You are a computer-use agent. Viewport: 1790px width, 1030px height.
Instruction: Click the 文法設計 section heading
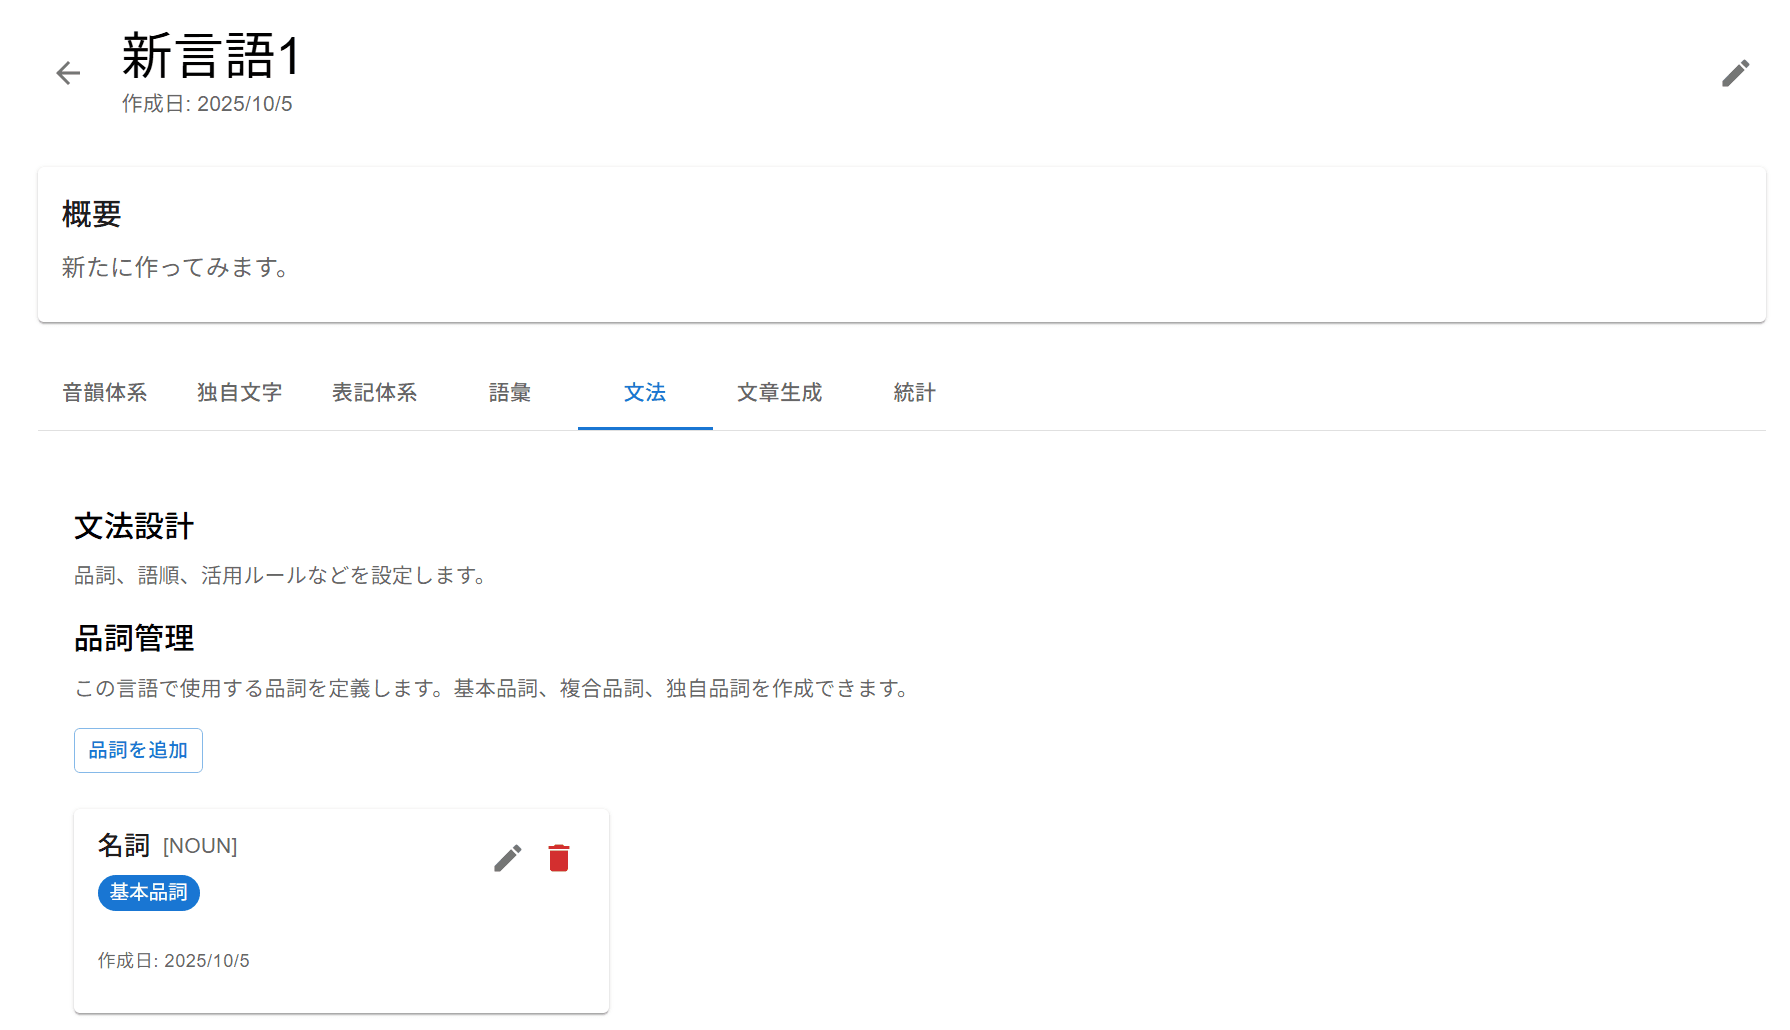(134, 526)
